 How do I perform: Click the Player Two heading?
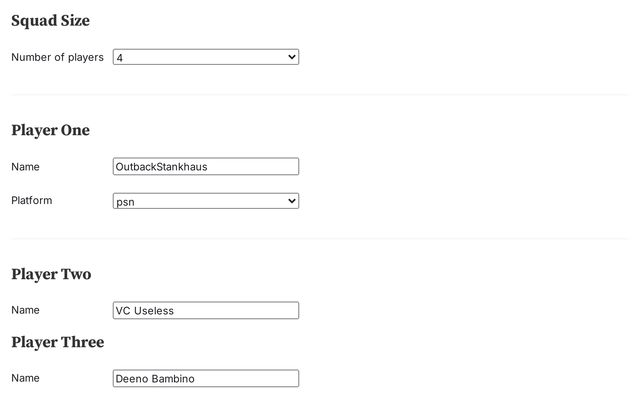[51, 274]
